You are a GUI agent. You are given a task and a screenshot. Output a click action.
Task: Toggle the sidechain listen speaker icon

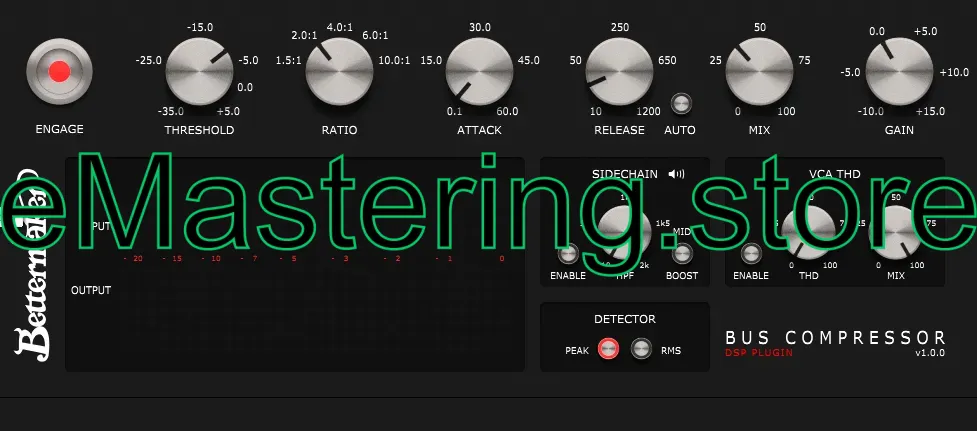pos(676,174)
